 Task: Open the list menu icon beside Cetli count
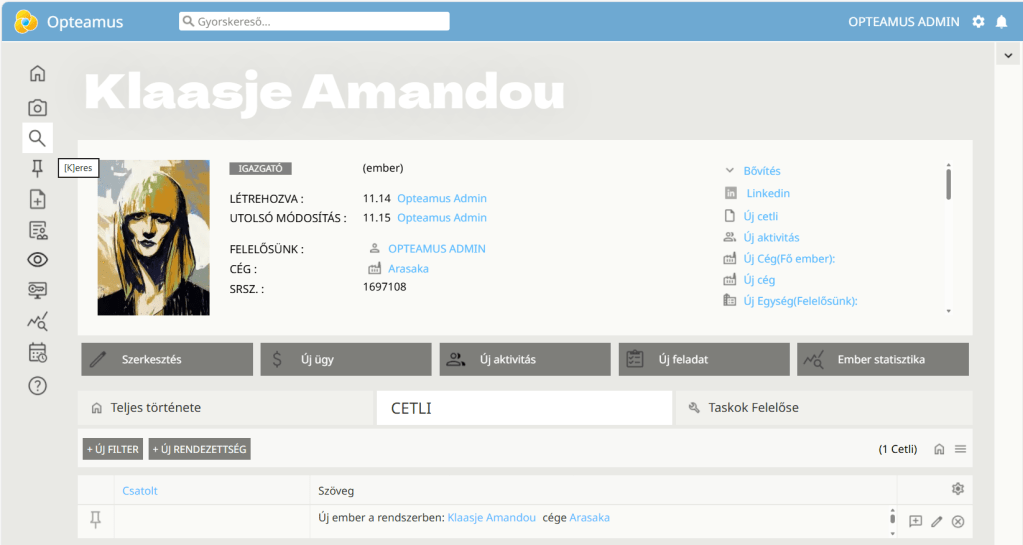960,449
